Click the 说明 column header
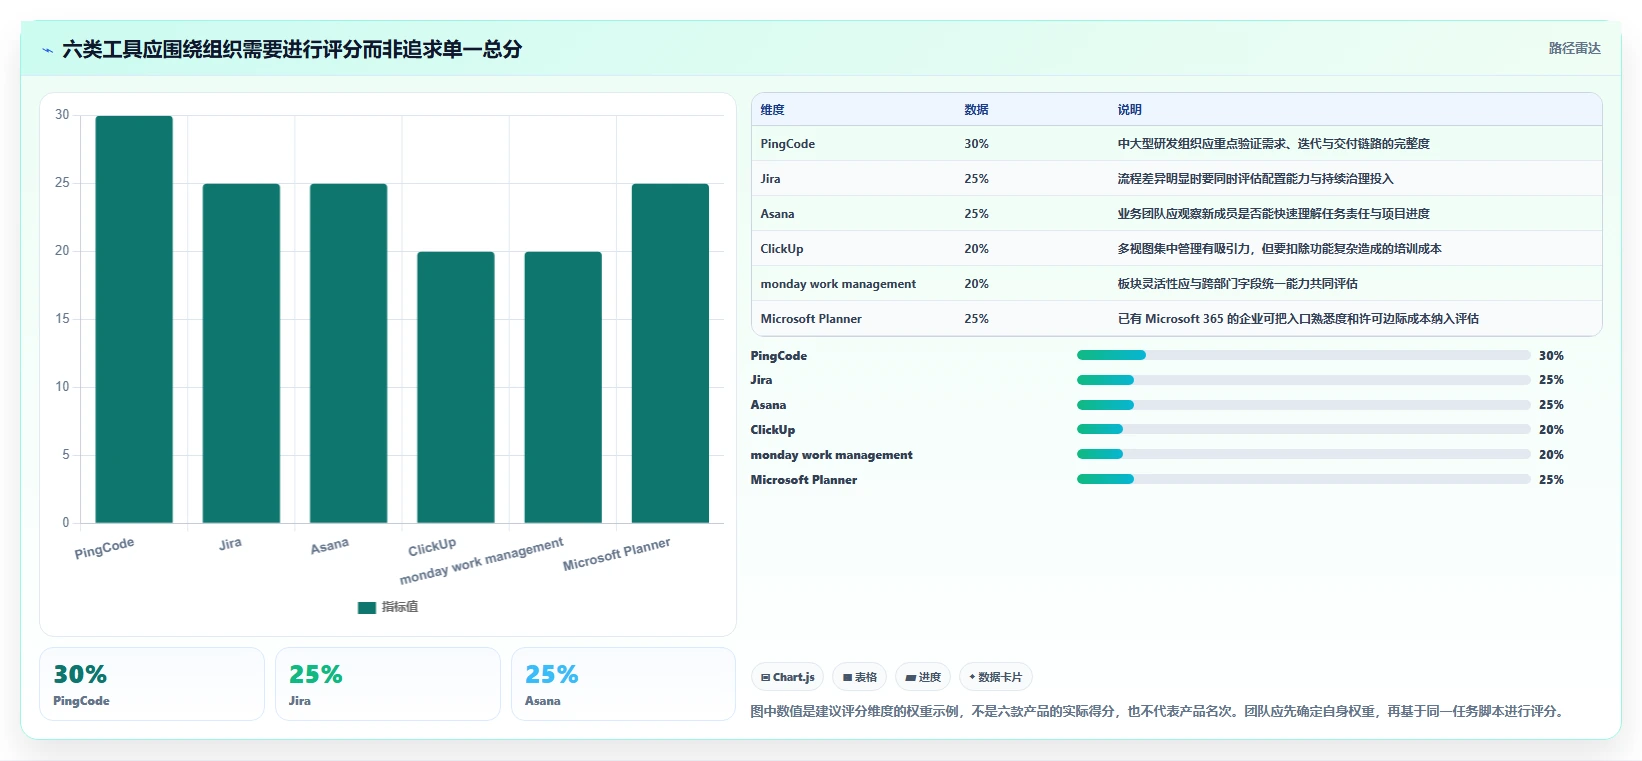The image size is (1642, 761). (x=1130, y=110)
